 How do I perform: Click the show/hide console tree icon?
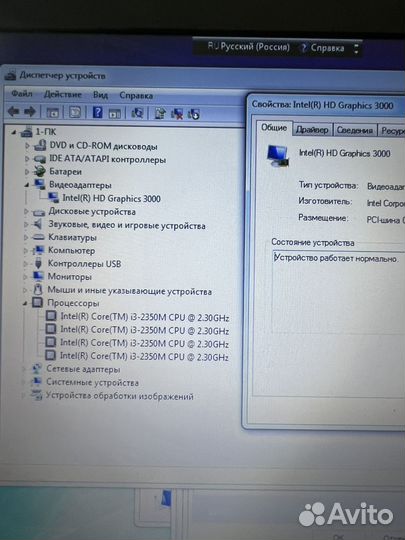coord(53,112)
